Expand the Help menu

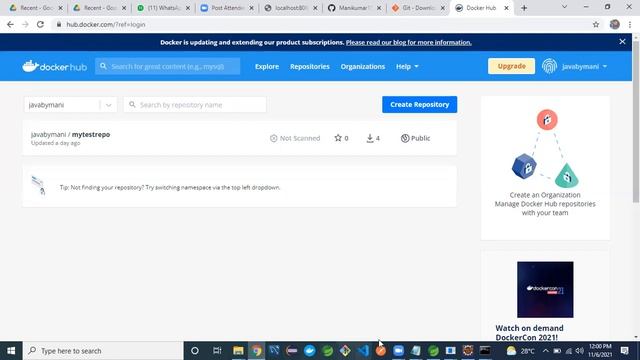click(x=407, y=66)
